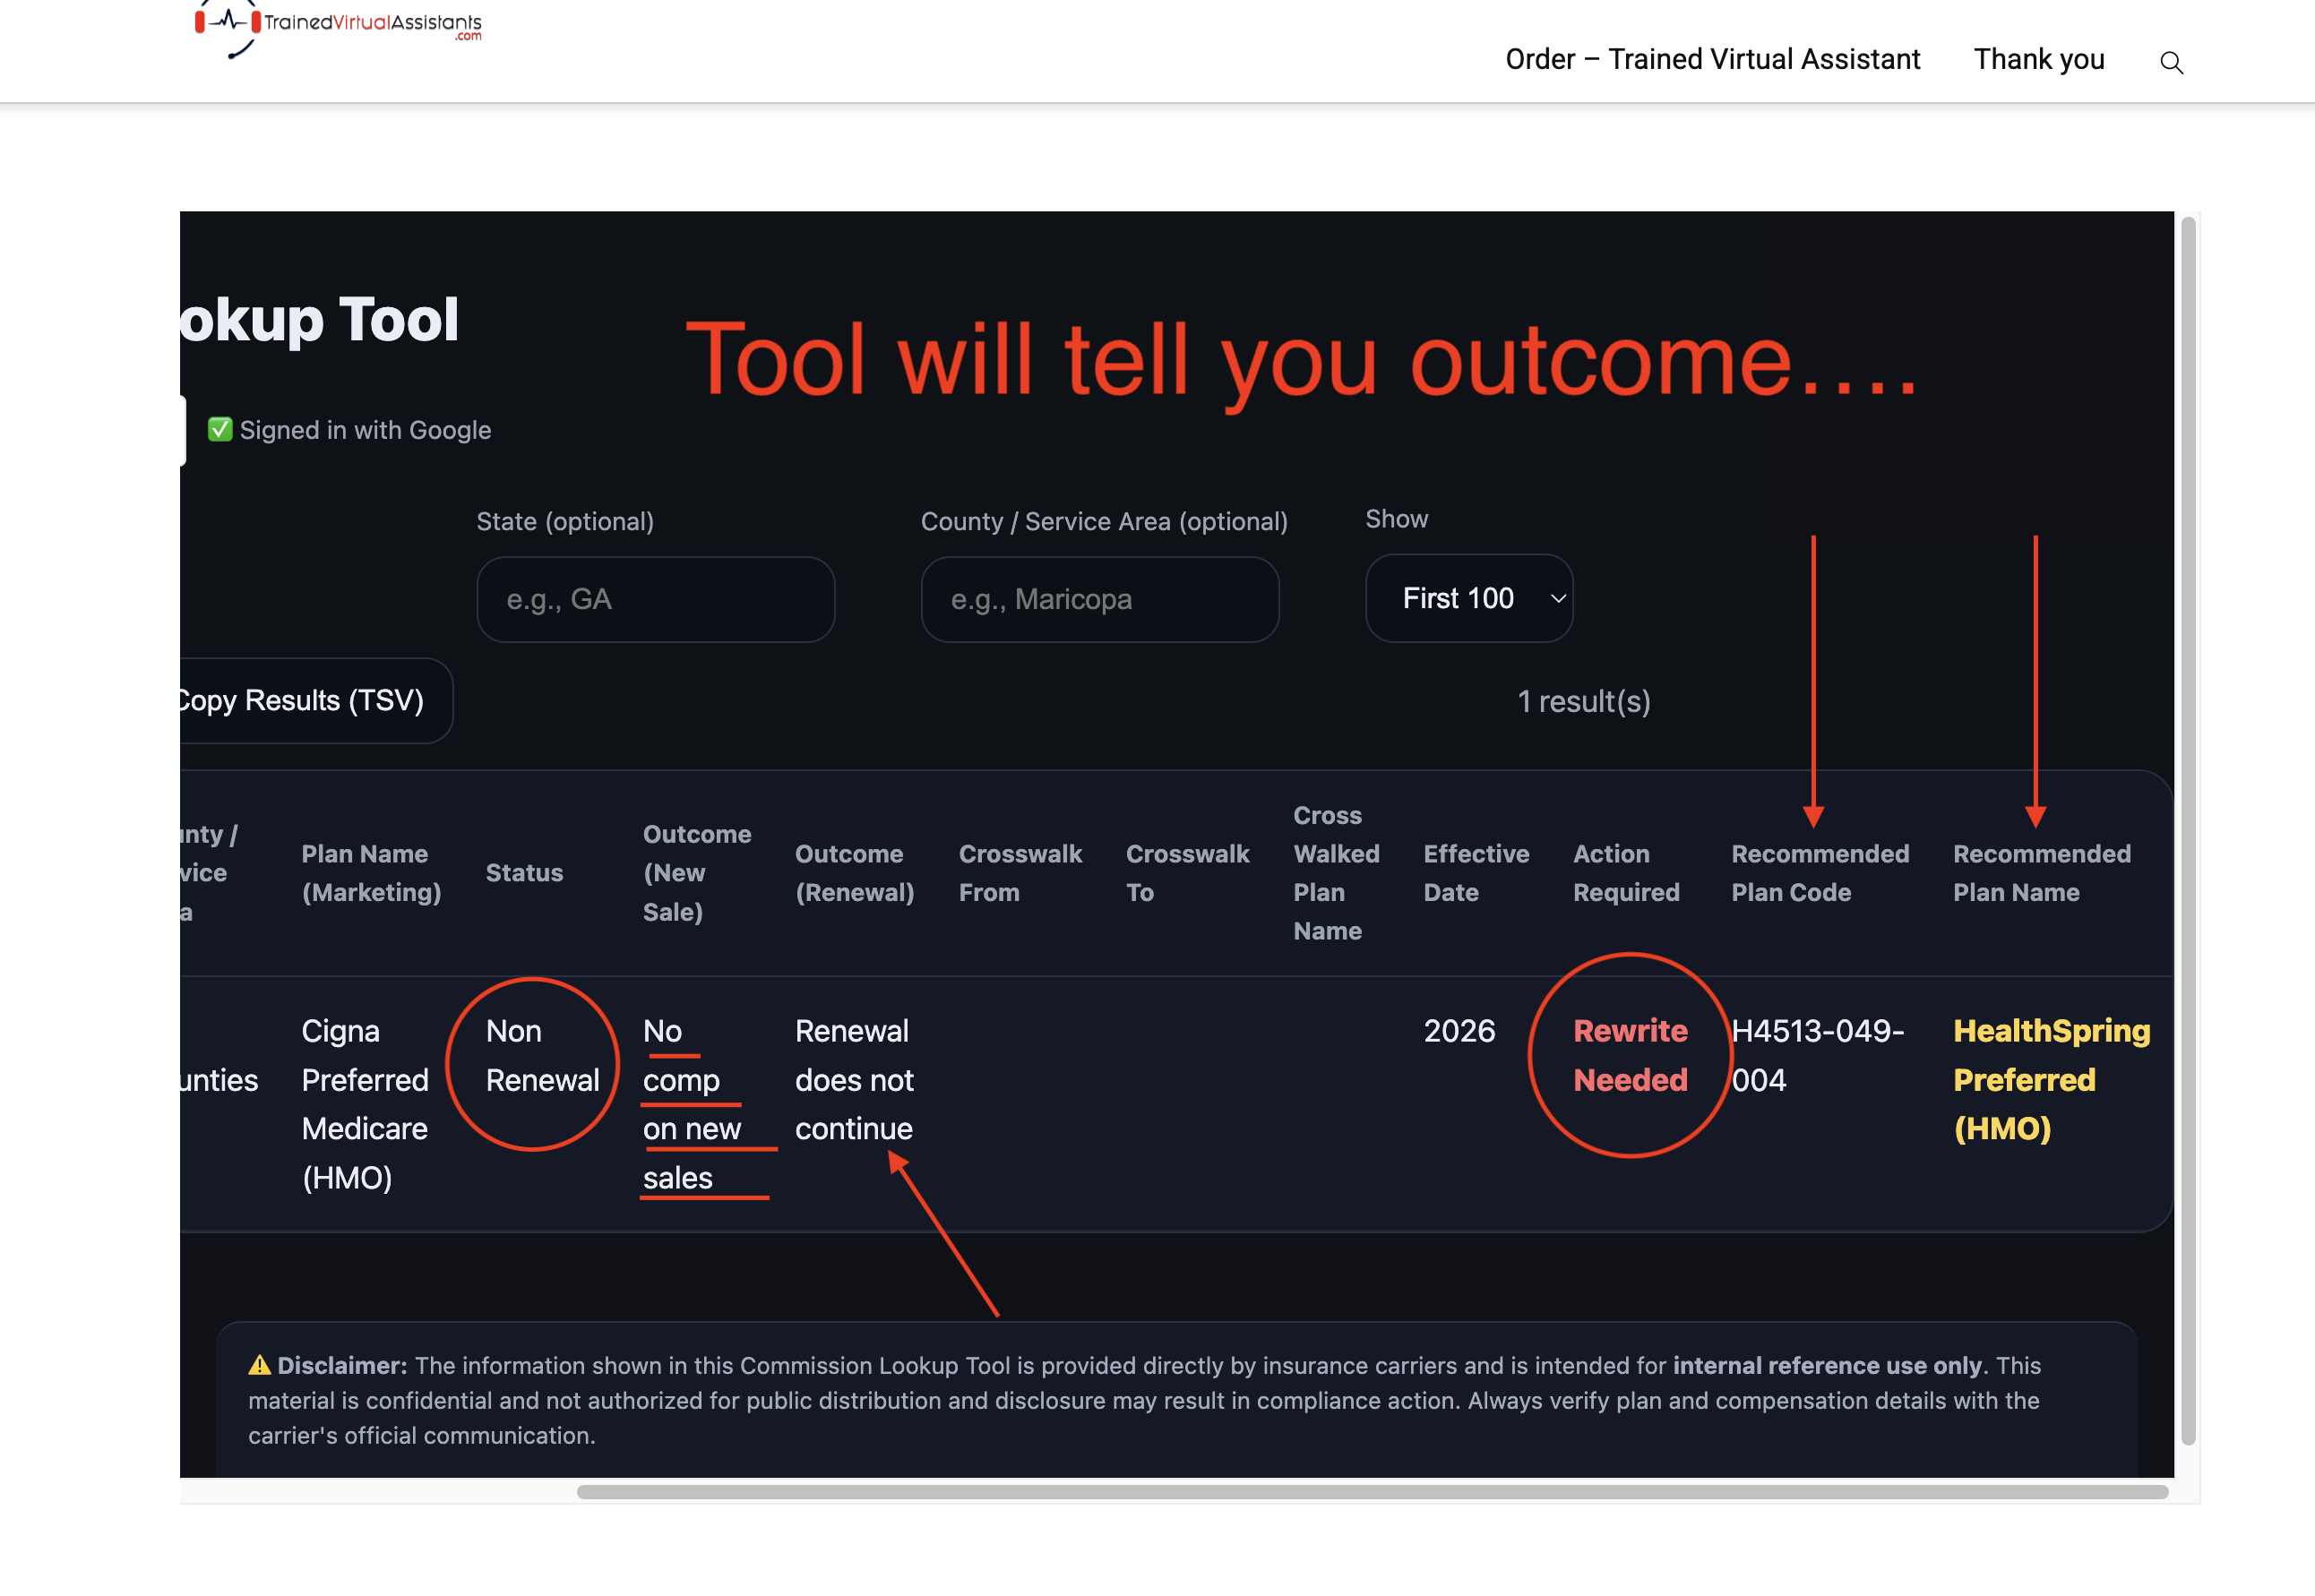Open the Show dropdown chevron
The height and width of the screenshot is (1596, 2315).
pyautogui.click(x=1557, y=598)
